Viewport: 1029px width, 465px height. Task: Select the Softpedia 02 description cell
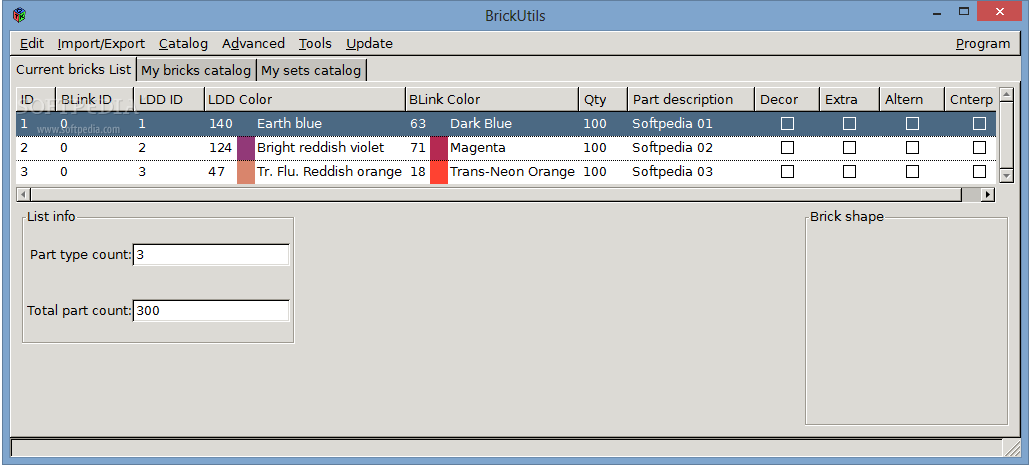click(x=672, y=148)
